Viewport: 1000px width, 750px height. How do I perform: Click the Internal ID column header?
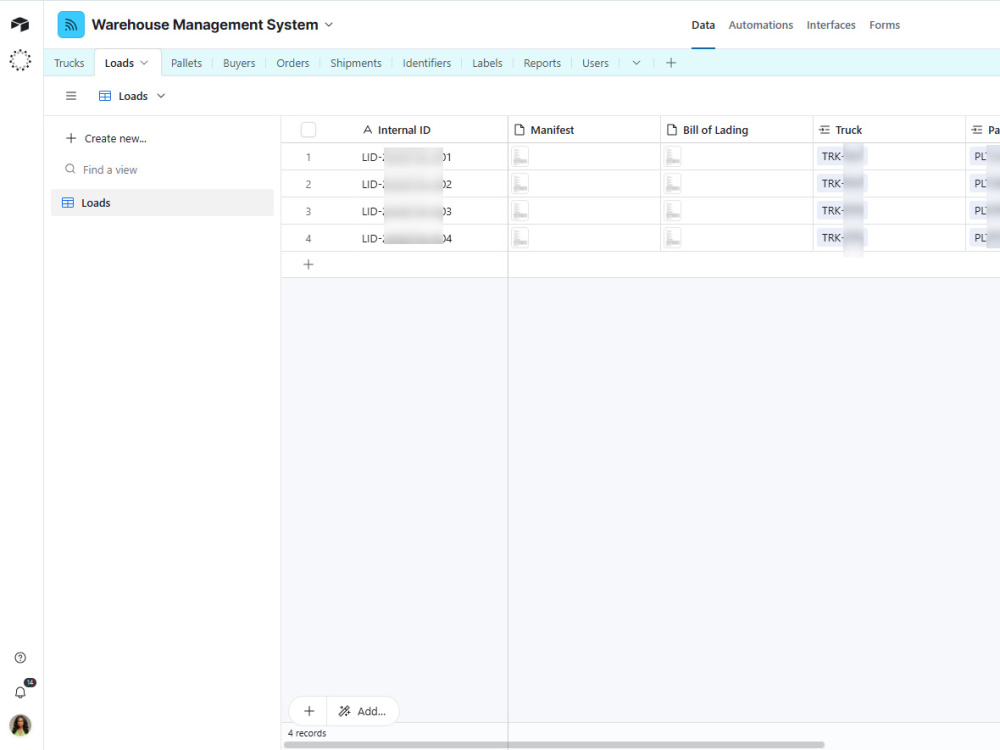tap(395, 129)
